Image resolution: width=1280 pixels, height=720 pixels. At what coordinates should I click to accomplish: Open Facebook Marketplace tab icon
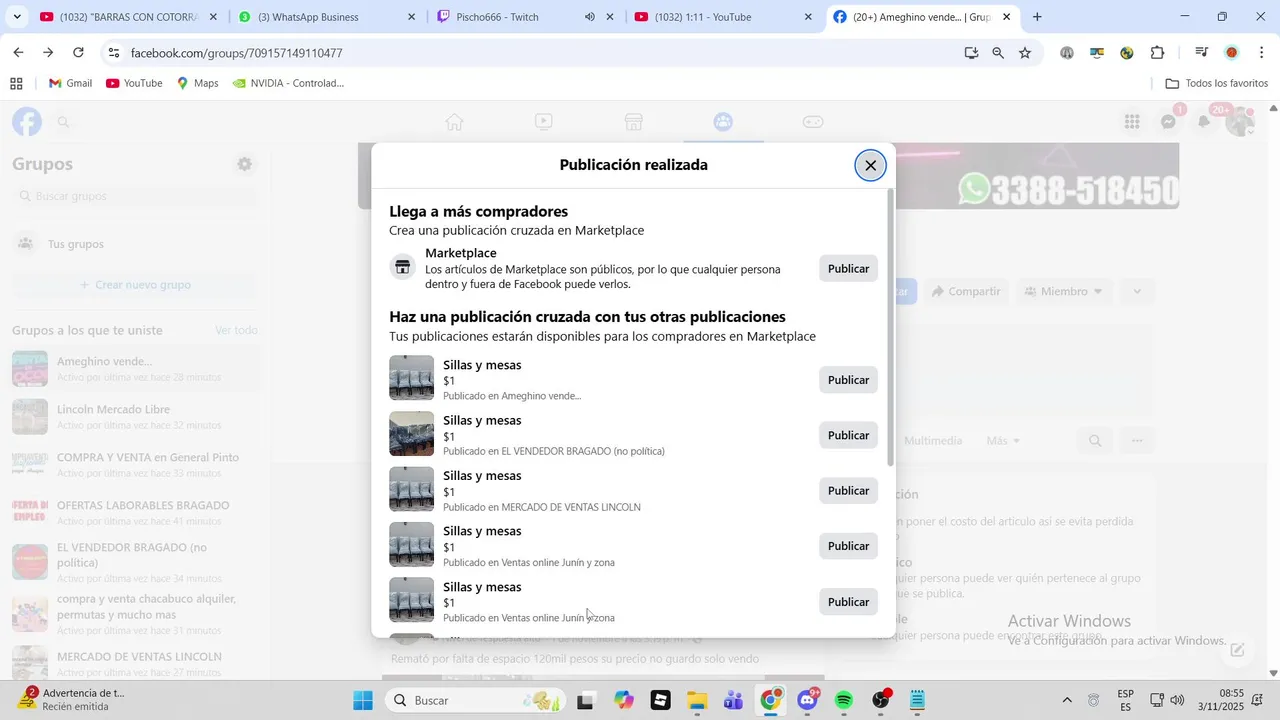(x=633, y=122)
